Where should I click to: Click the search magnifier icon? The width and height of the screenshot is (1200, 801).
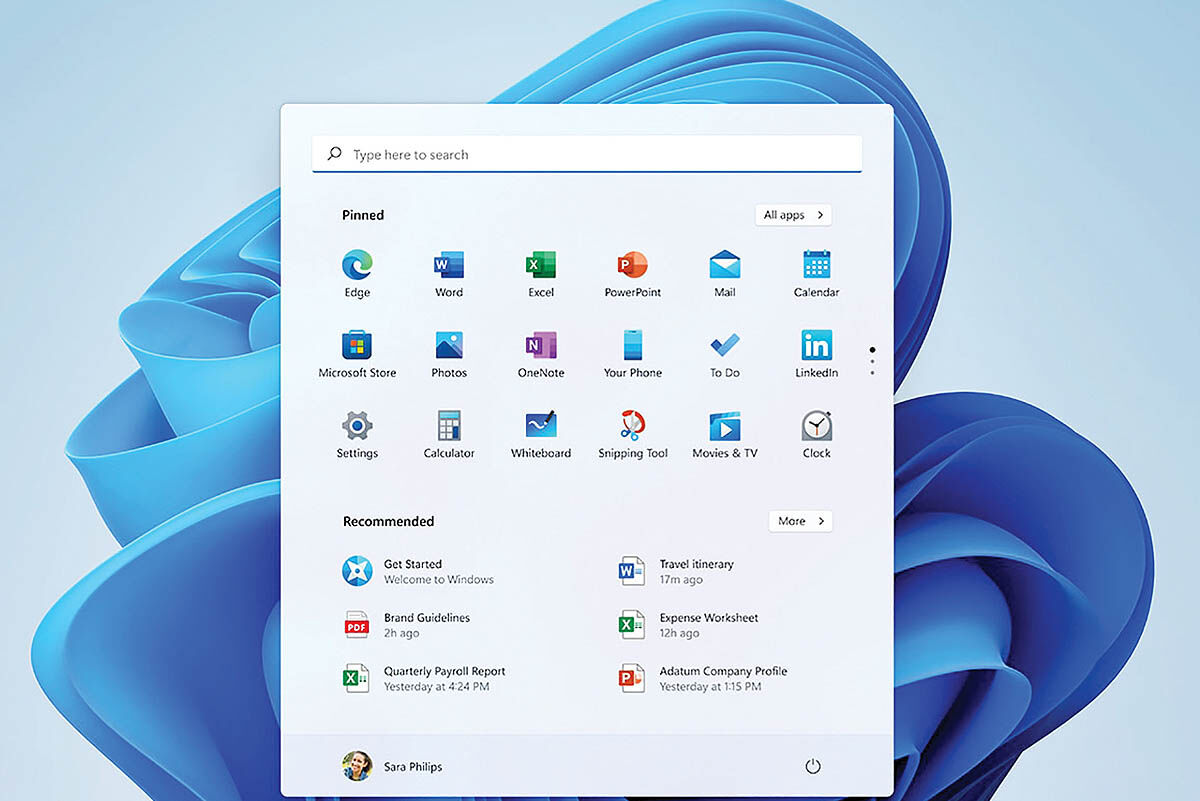335,155
